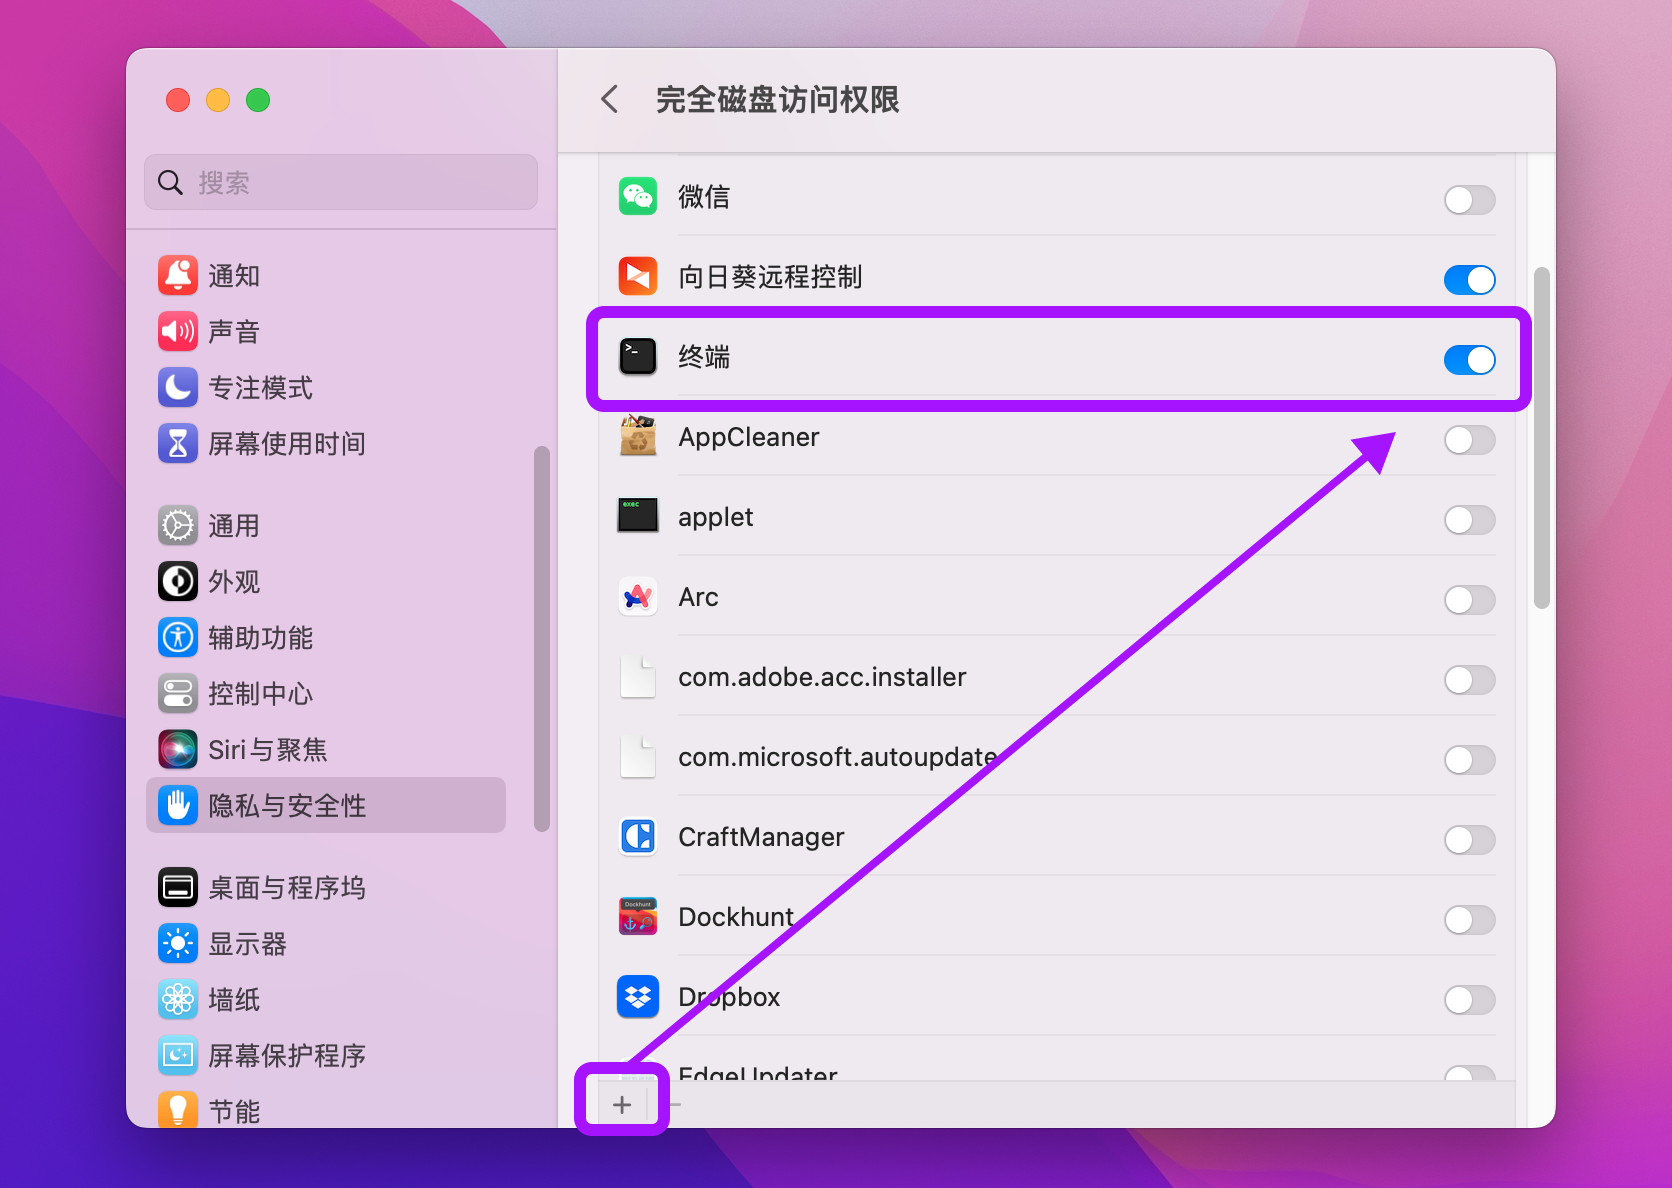Click the search magnifier icon
This screenshot has width=1672, height=1188.
(171, 183)
